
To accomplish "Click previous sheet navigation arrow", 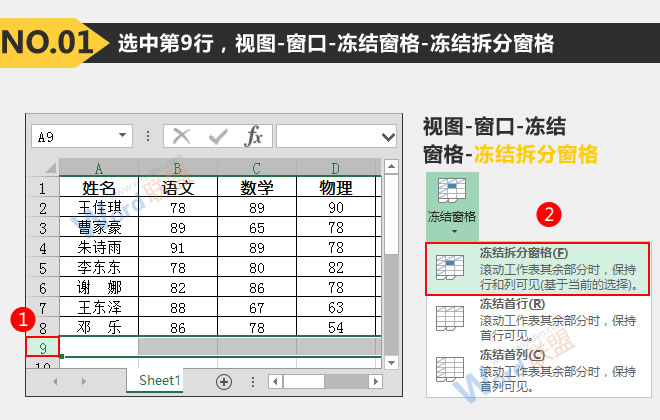I will coord(55,382).
